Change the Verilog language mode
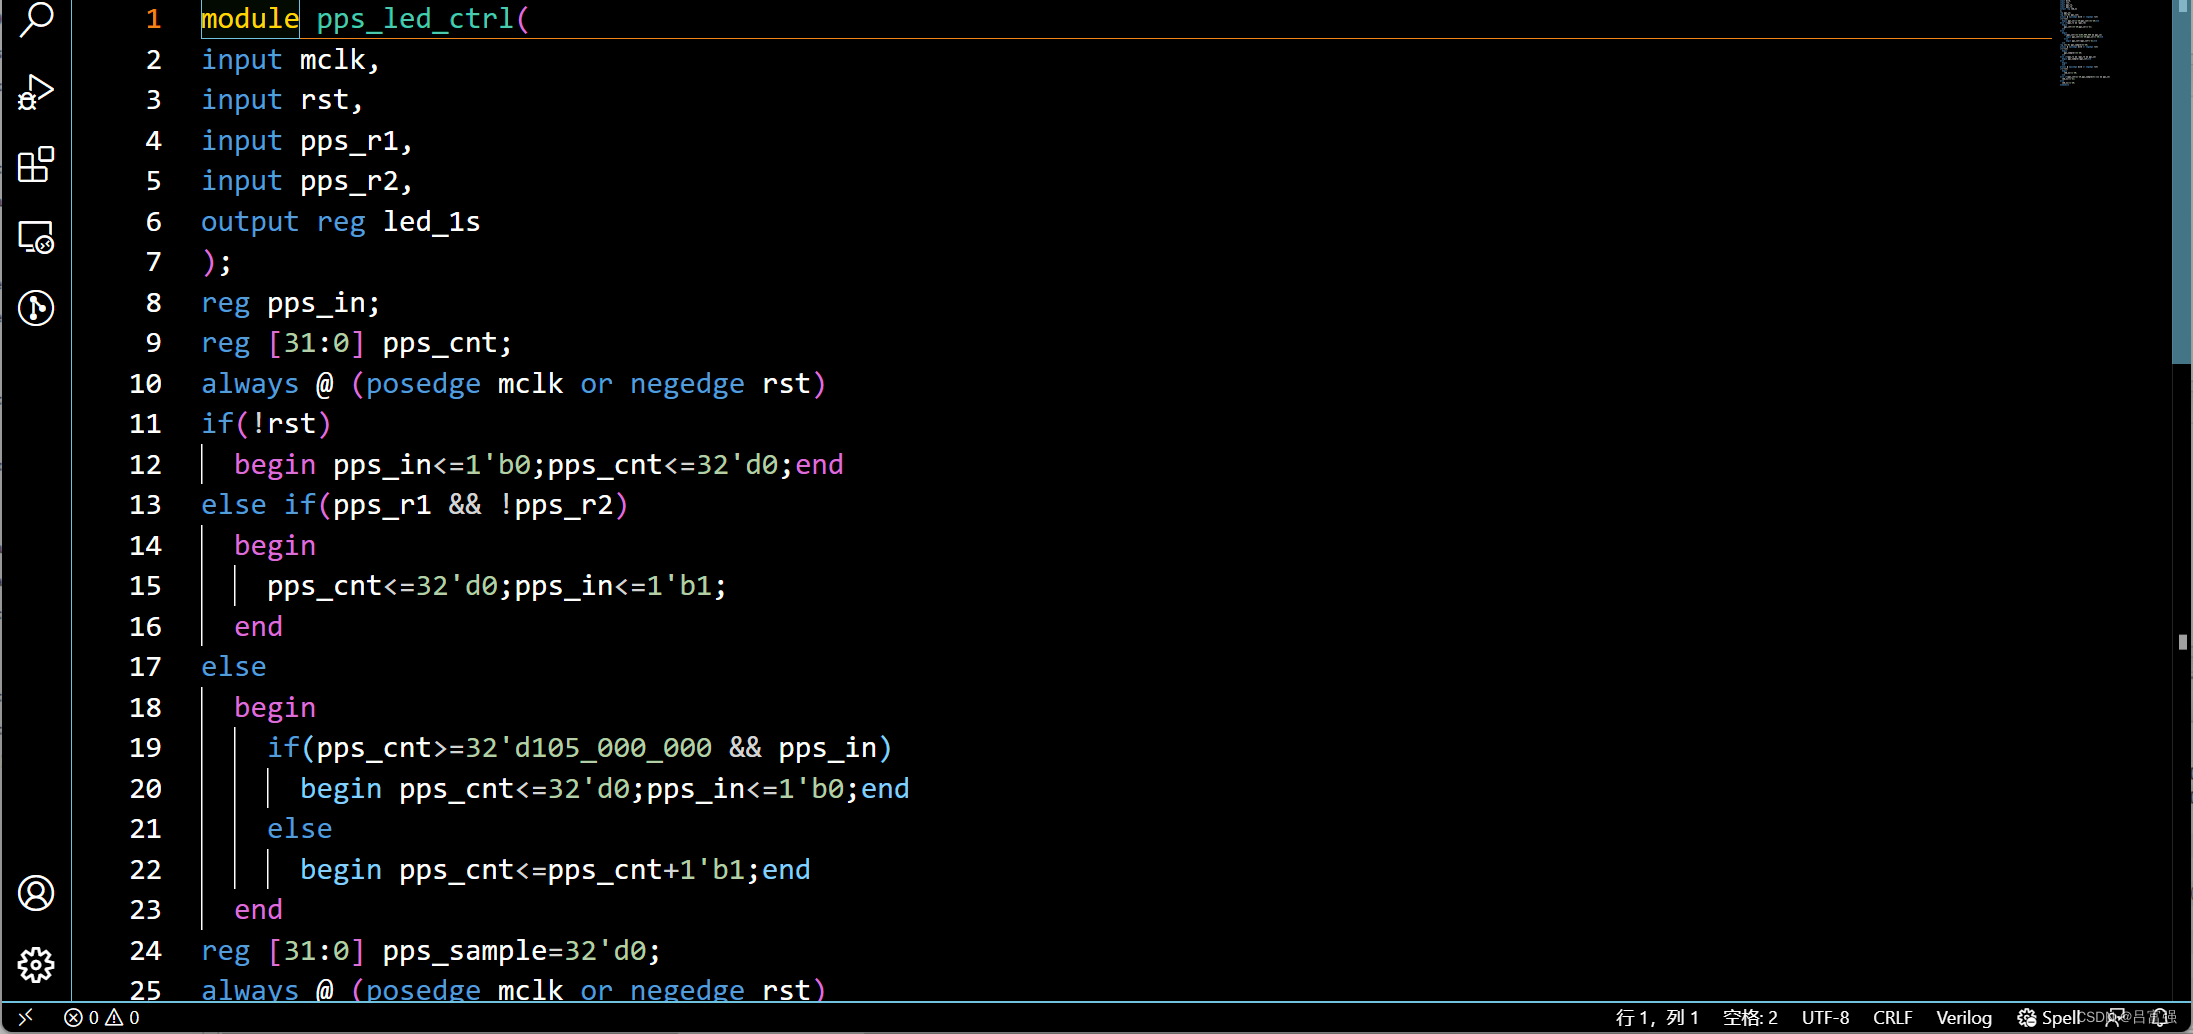Viewport: 2193px width, 1034px height. tap(1963, 1017)
